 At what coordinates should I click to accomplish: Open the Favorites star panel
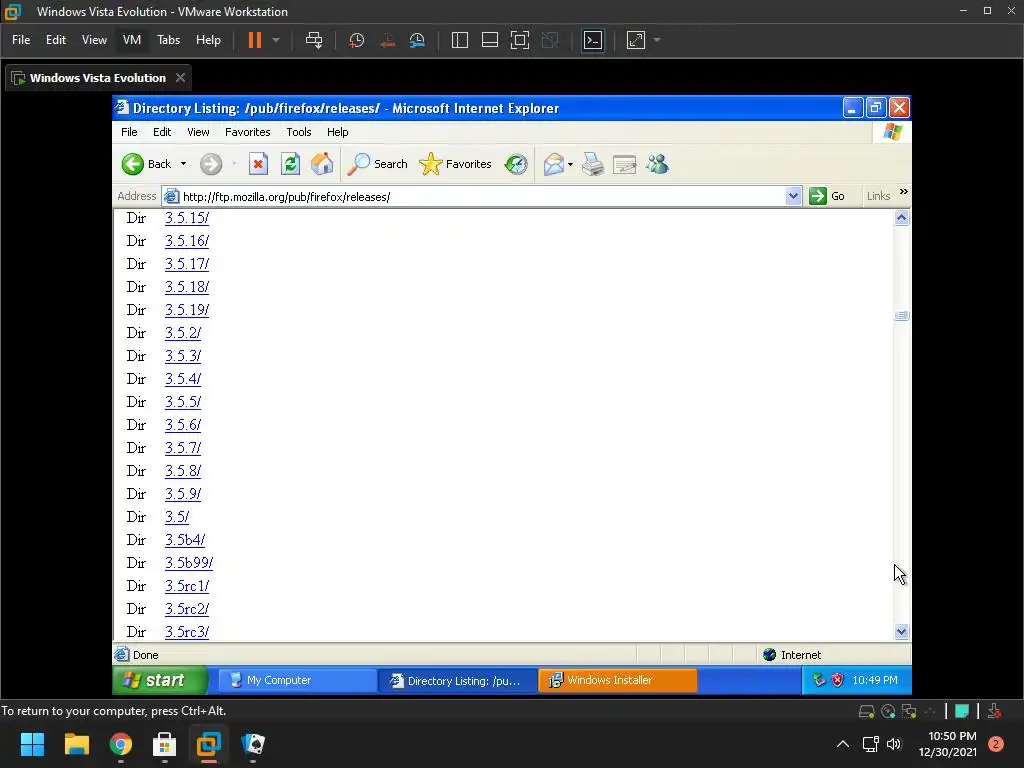[455, 164]
